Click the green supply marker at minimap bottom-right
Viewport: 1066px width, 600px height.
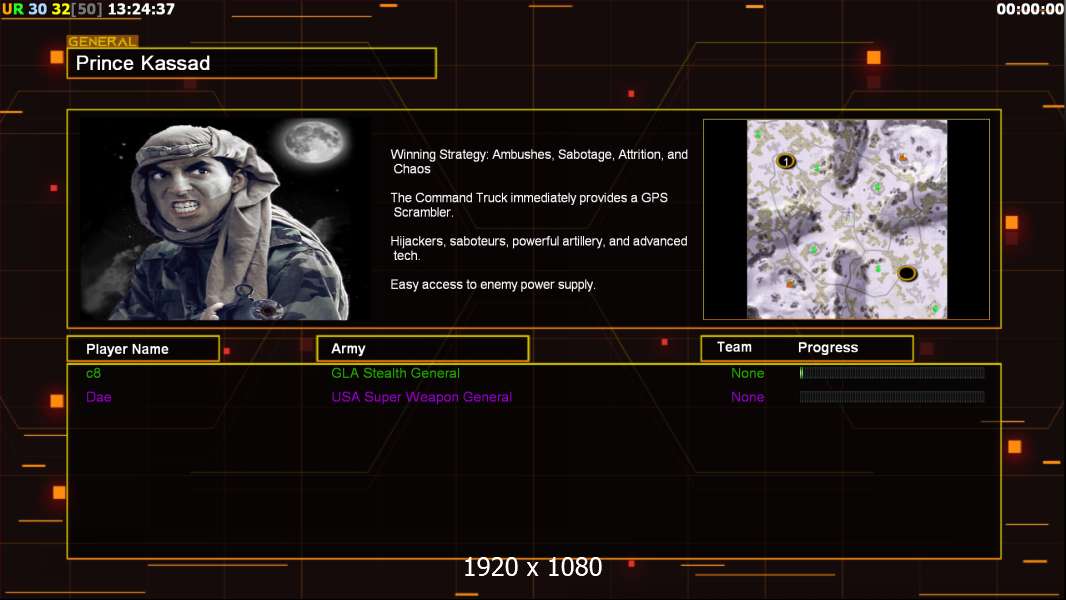pyautogui.click(x=935, y=309)
